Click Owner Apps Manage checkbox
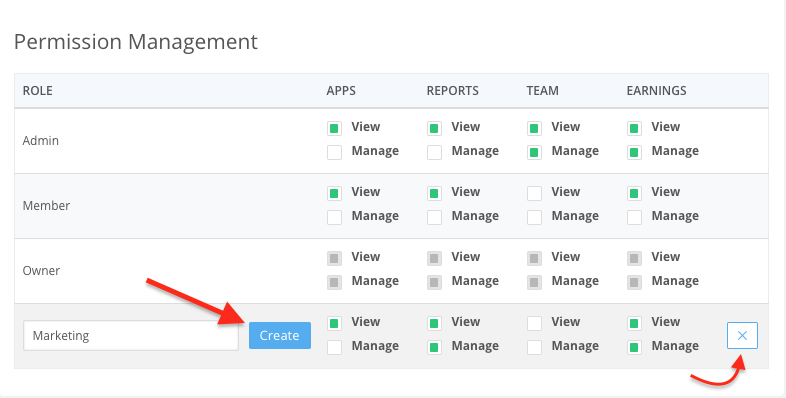The width and height of the screenshot is (786, 398). (334, 283)
